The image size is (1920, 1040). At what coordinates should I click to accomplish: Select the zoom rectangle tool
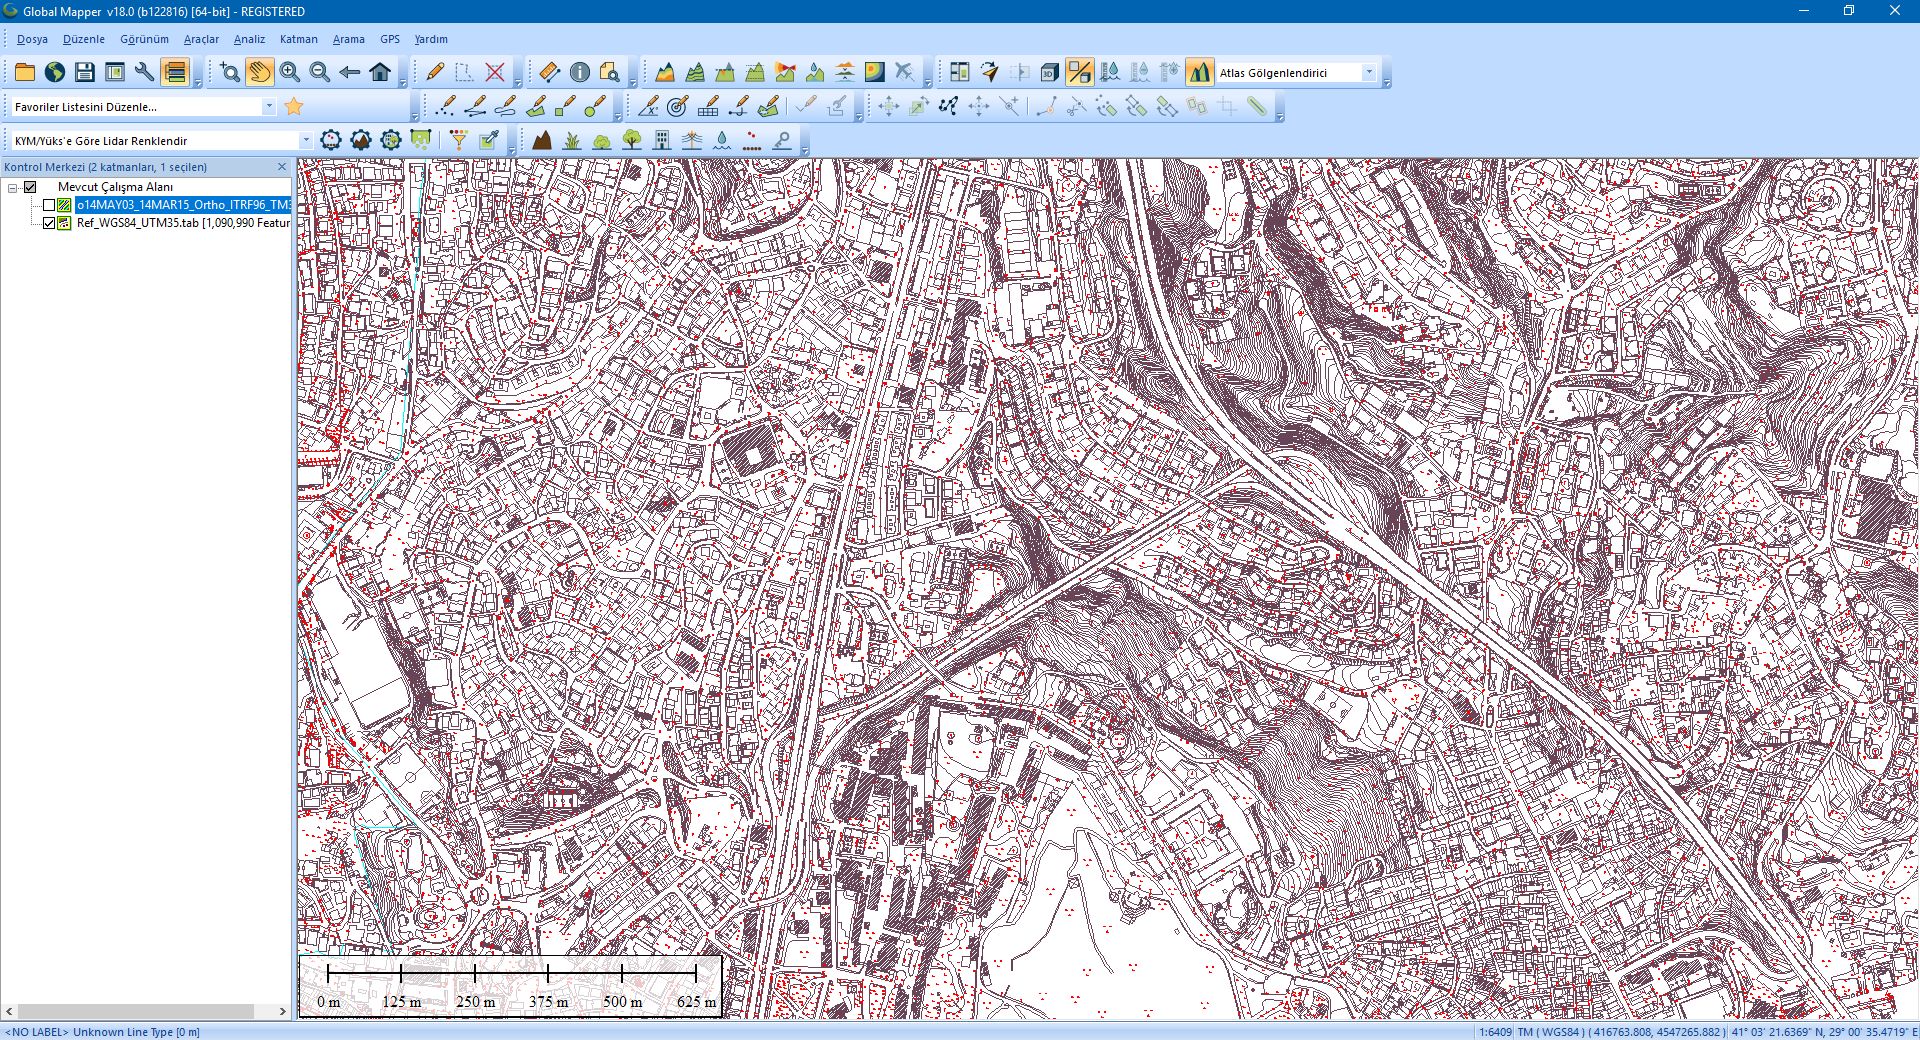[x=230, y=72]
